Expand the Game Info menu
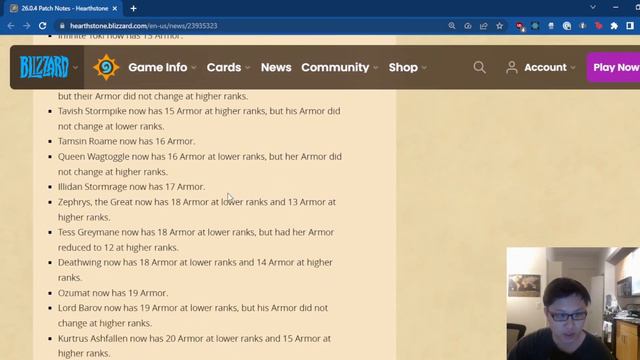This screenshot has width=640, height=360. tap(162, 67)
